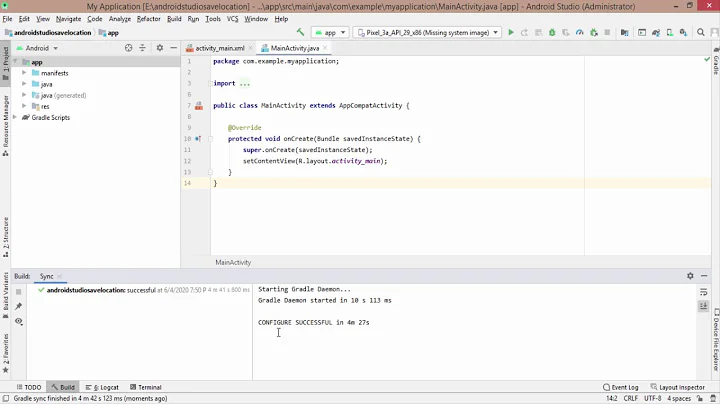
Task: Click the inspection checkmark in the editor corner
Action: click(707, 60)
